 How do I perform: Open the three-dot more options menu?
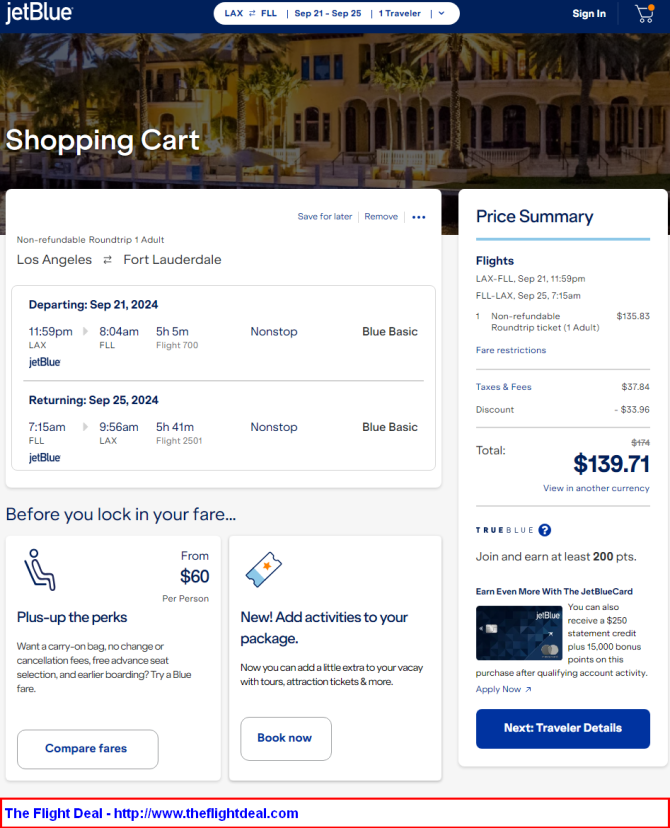419,217
